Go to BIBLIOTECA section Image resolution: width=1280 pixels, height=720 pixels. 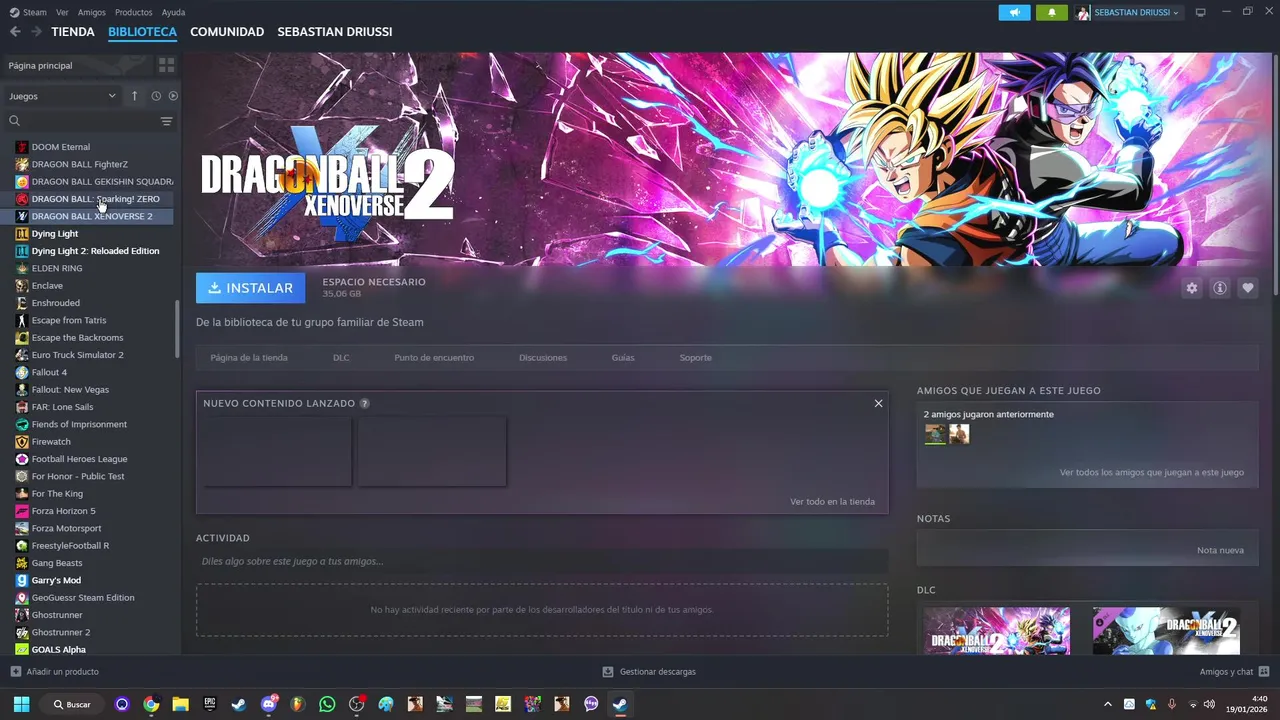[142, 32]
